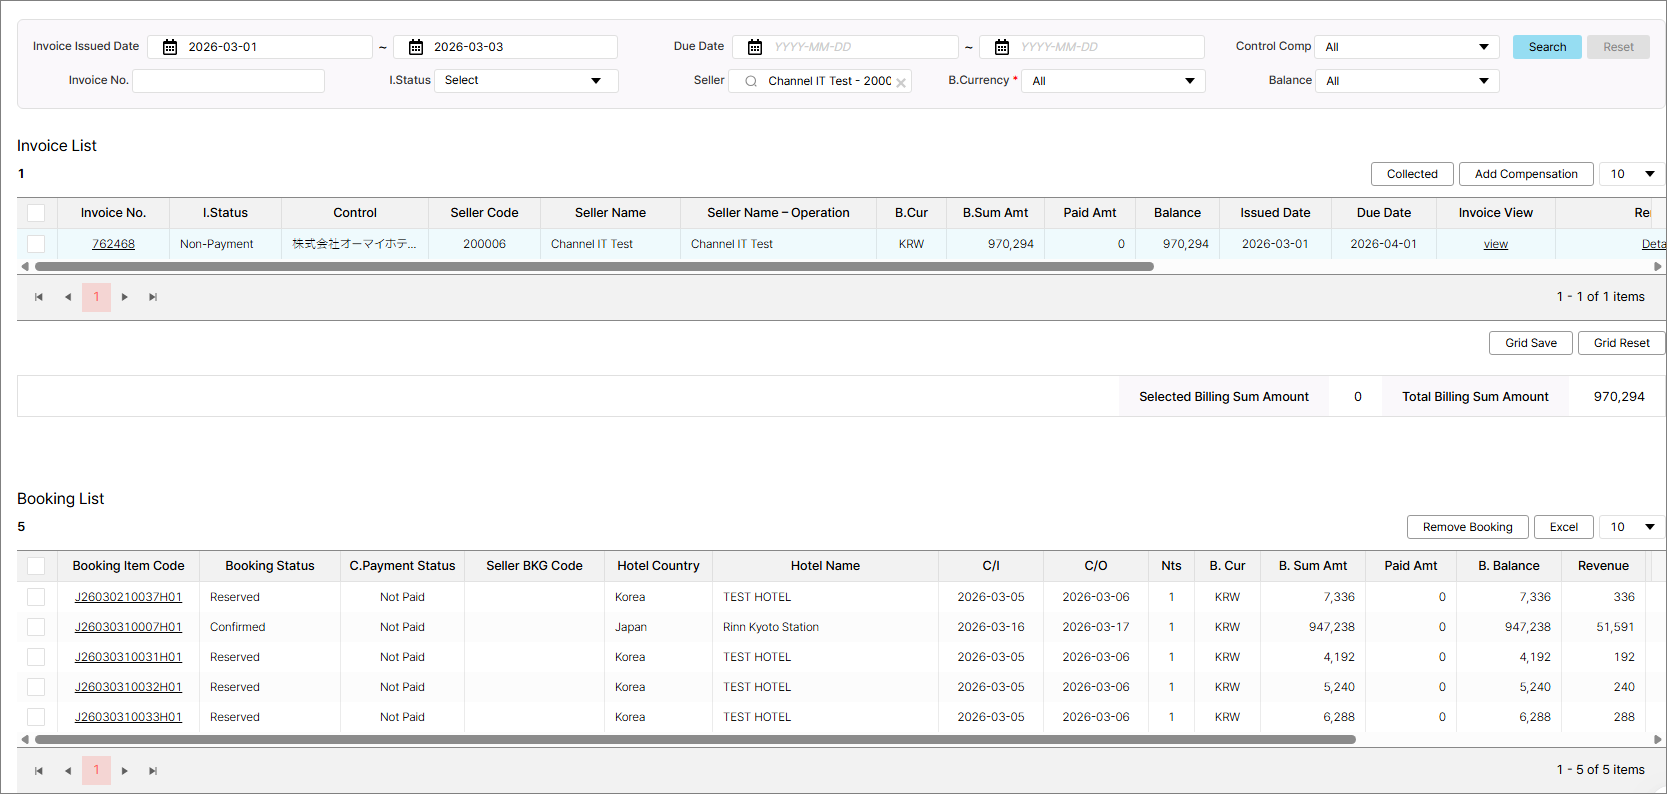Open the Control Comp dropdown

1406,47
